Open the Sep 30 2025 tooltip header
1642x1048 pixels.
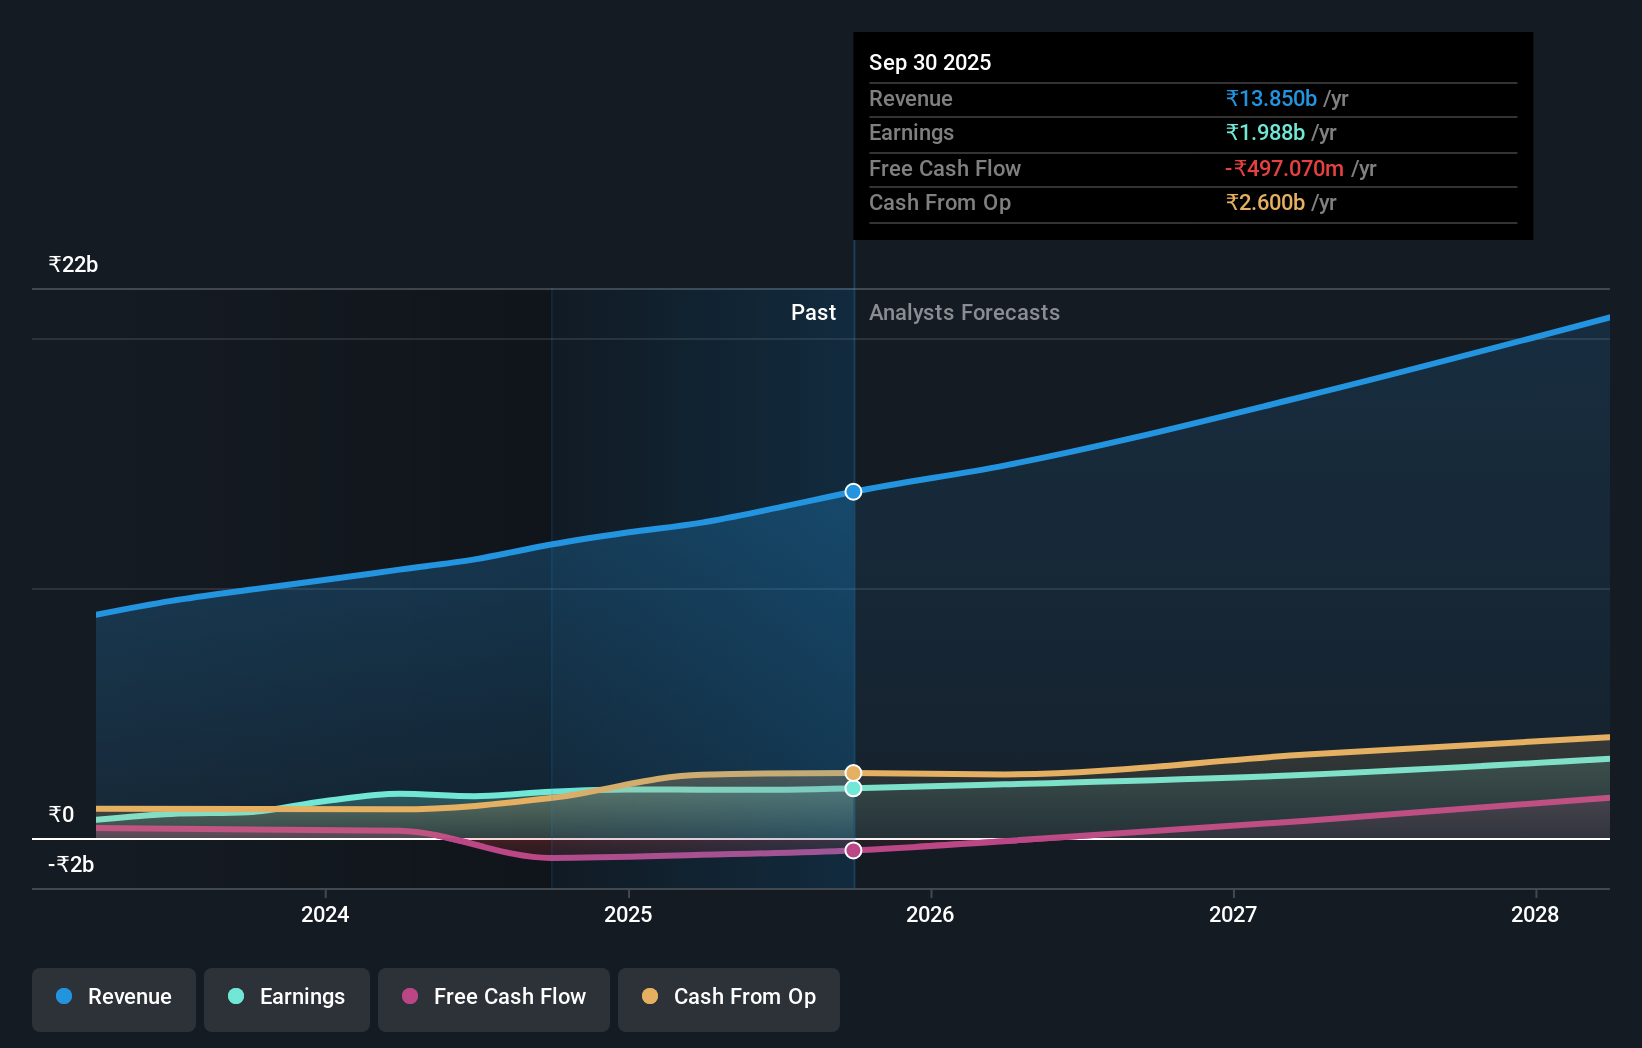click(930, 62)
